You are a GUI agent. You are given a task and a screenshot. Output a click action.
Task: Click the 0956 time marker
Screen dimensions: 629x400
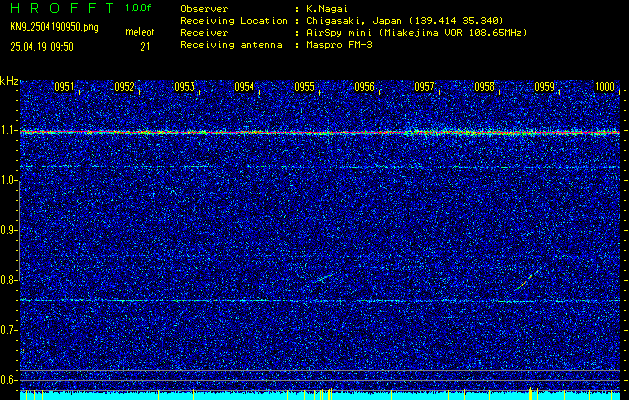[x=364, y=87]
